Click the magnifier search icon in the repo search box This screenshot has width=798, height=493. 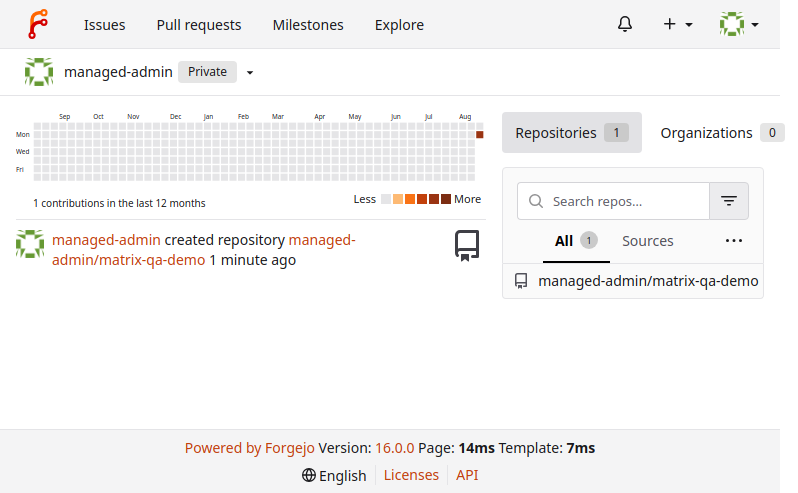click(x=535, y=201)
